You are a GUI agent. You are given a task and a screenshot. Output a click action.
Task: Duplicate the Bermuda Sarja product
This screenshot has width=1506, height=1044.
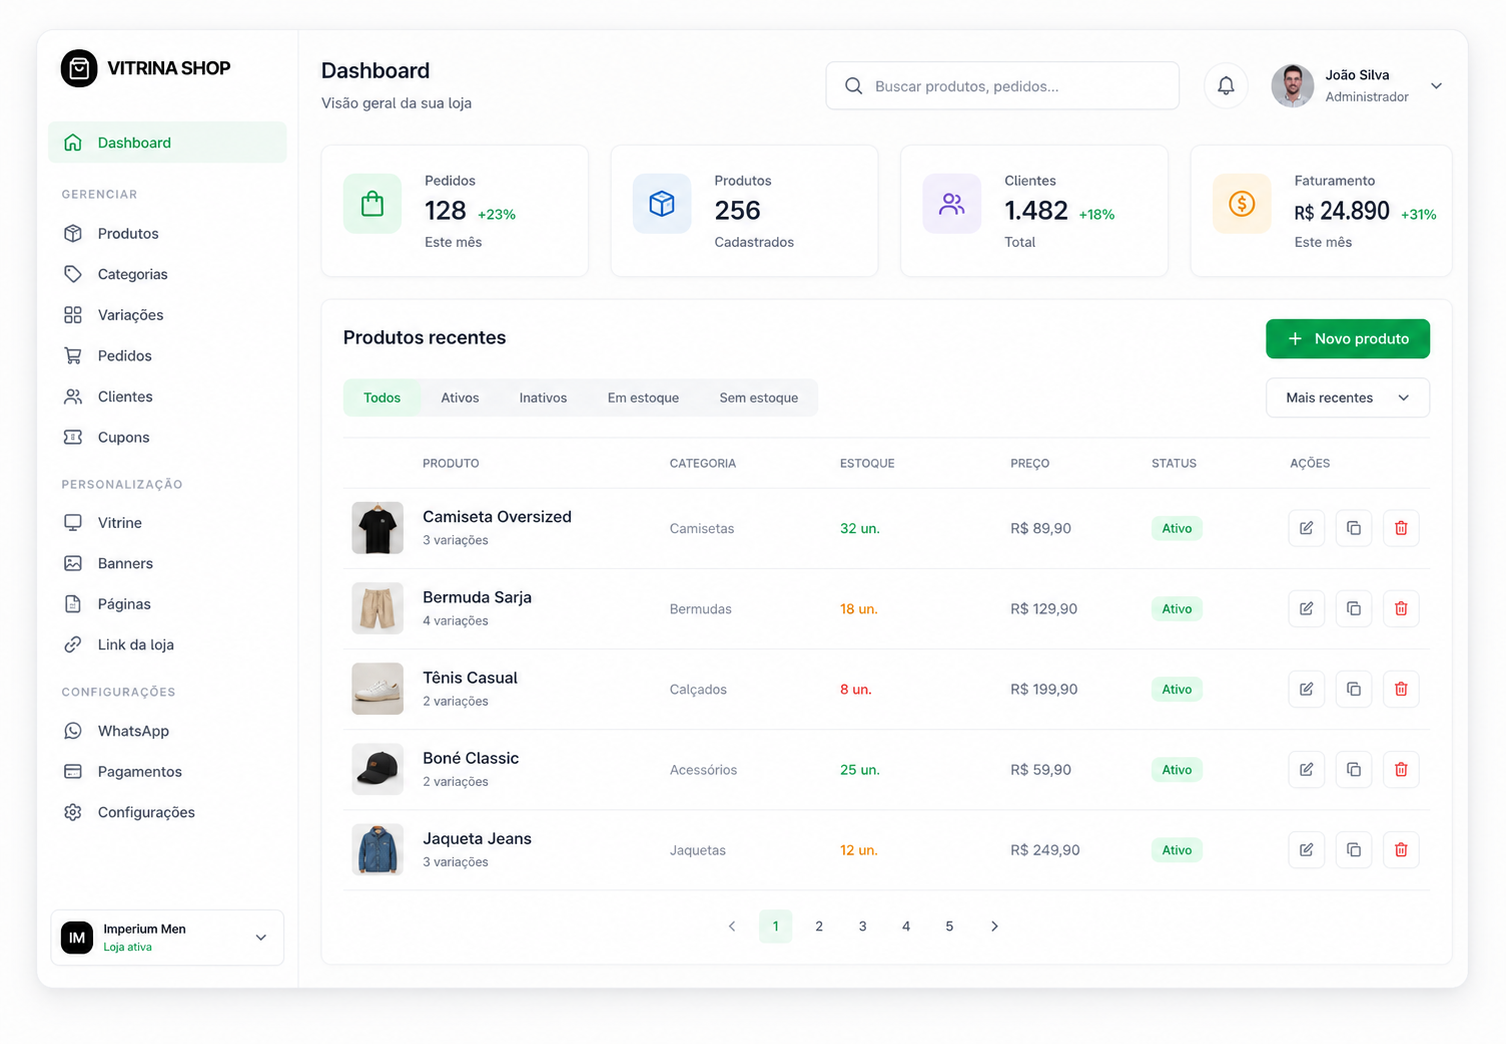[x=1353, y=608]
